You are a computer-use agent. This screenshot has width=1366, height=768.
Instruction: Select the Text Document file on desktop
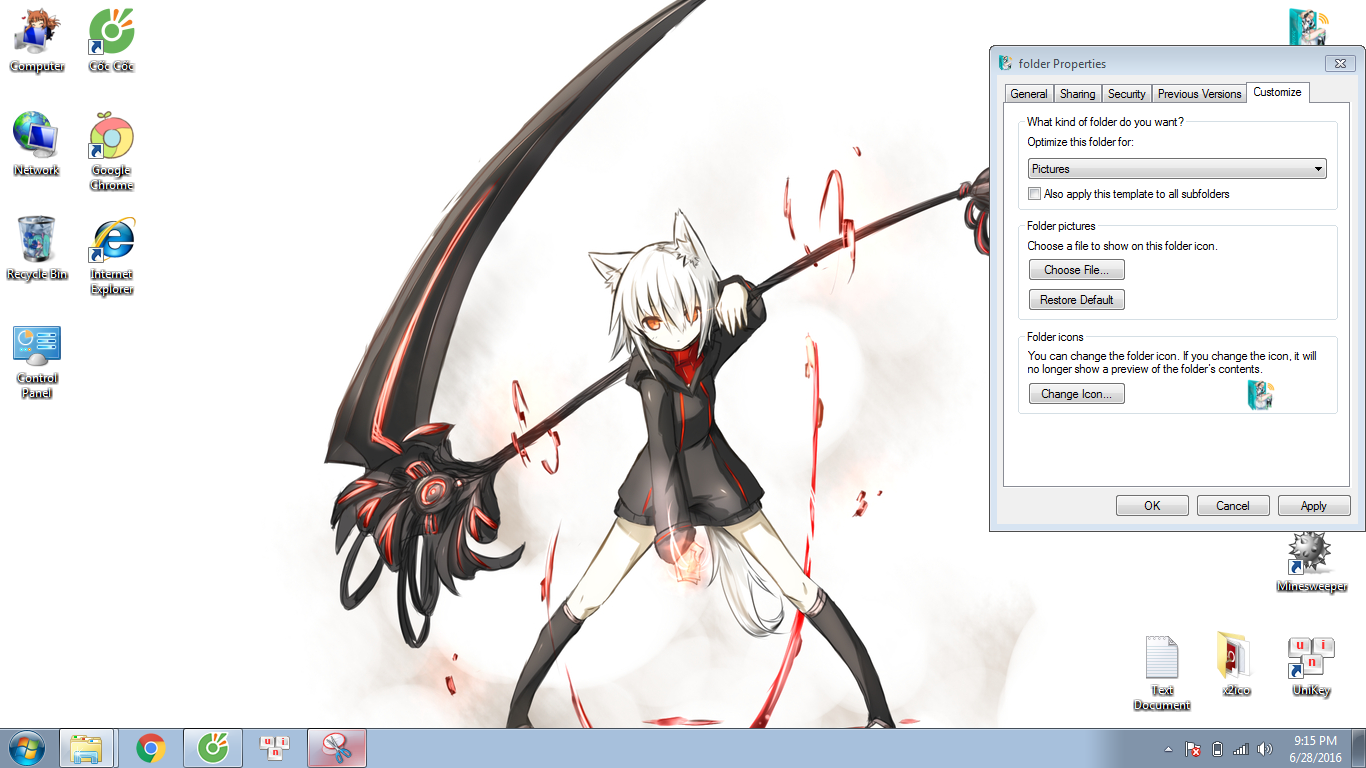click(1162, 672)
